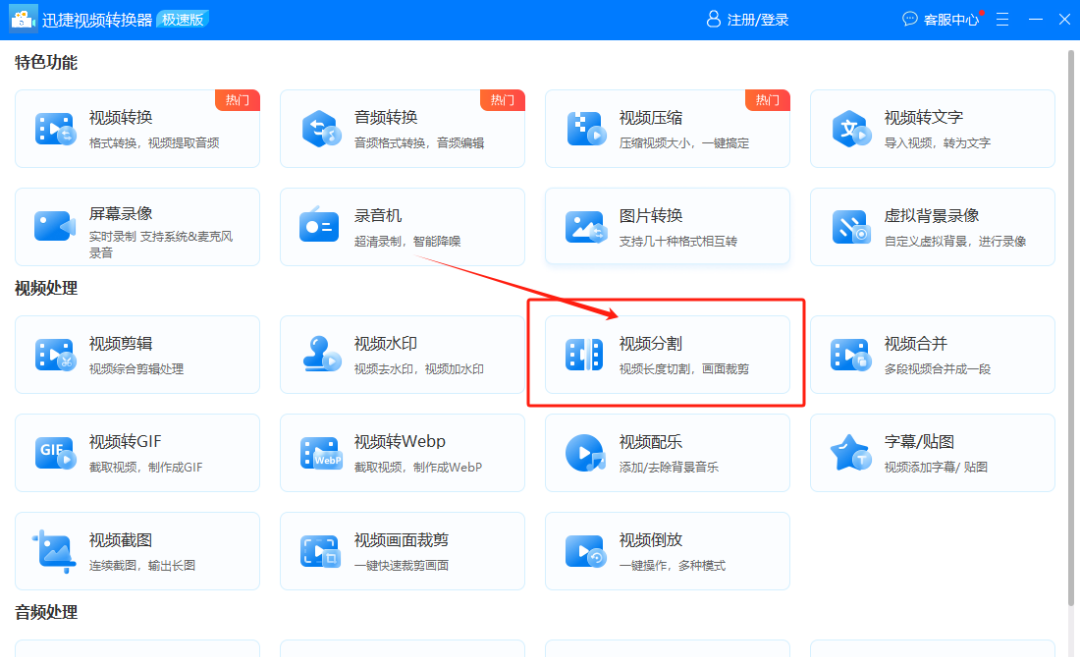Click the 视频压缩 card title

[x=651, y=117]
